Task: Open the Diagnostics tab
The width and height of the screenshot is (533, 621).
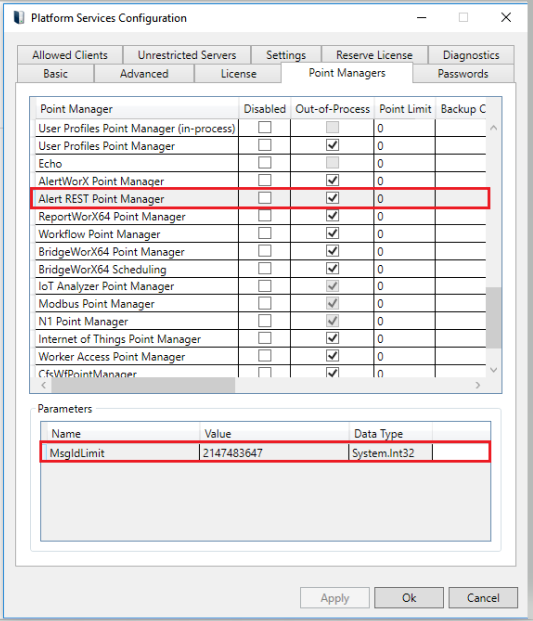Action: point(471,55)
